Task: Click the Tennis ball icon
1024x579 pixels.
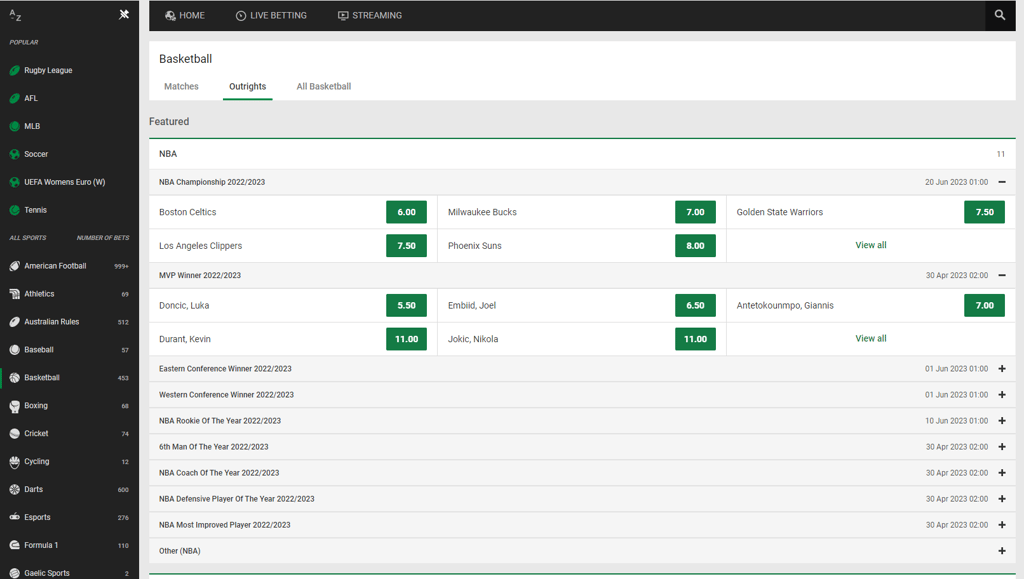Action: click(14, 210)
